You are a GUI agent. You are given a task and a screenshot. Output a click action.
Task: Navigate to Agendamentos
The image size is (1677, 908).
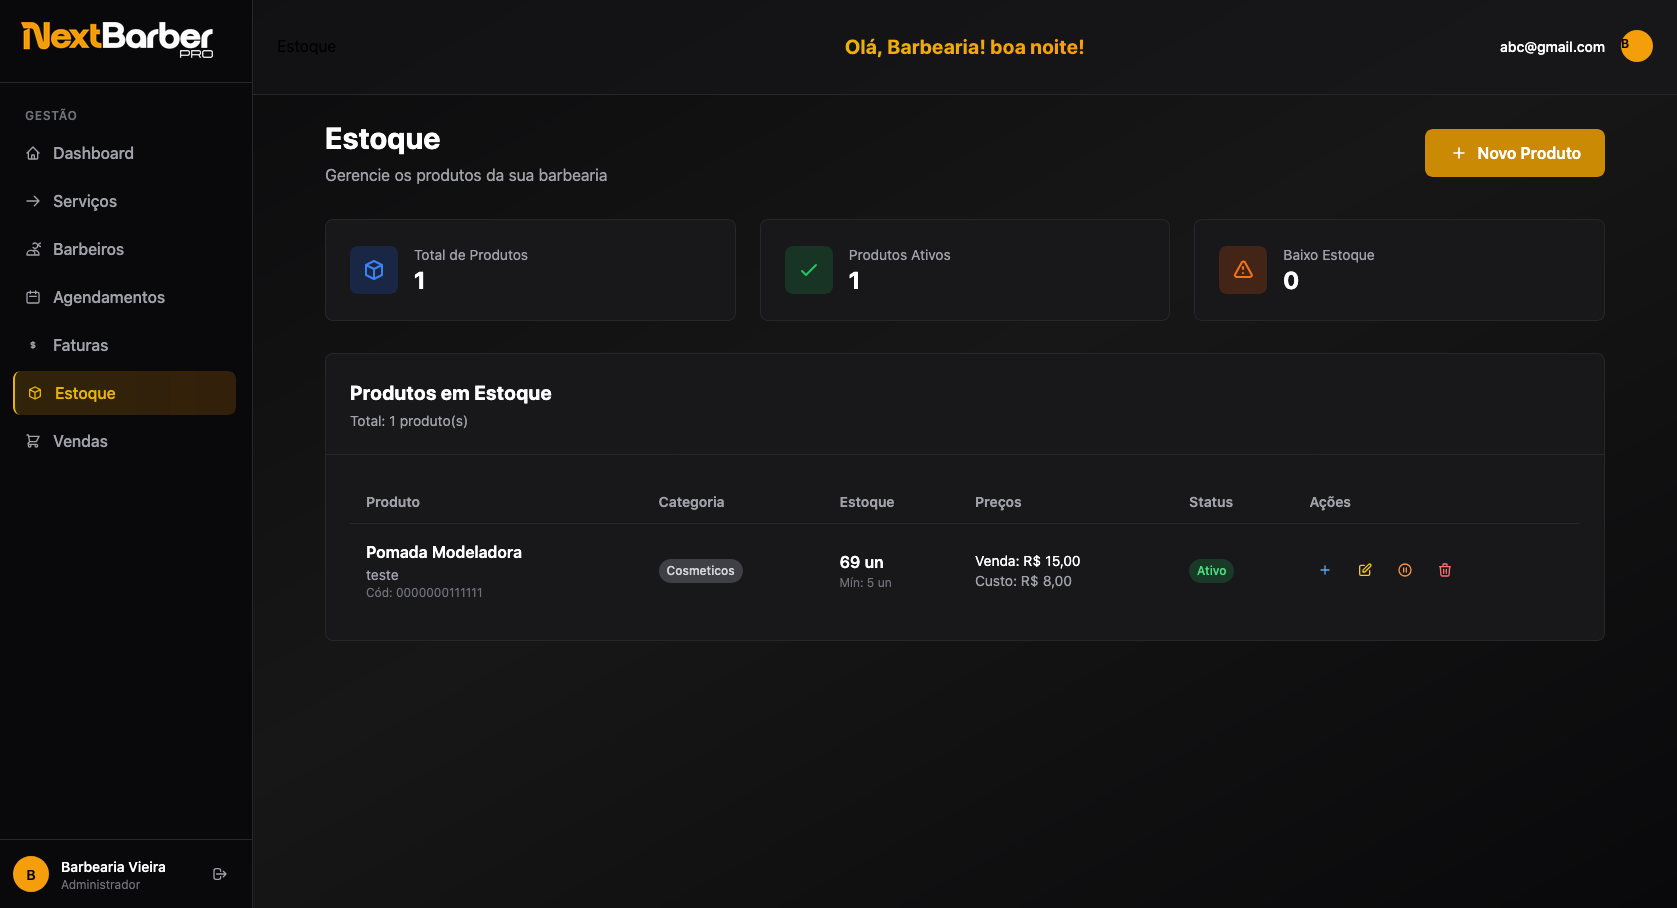[108, 297]
